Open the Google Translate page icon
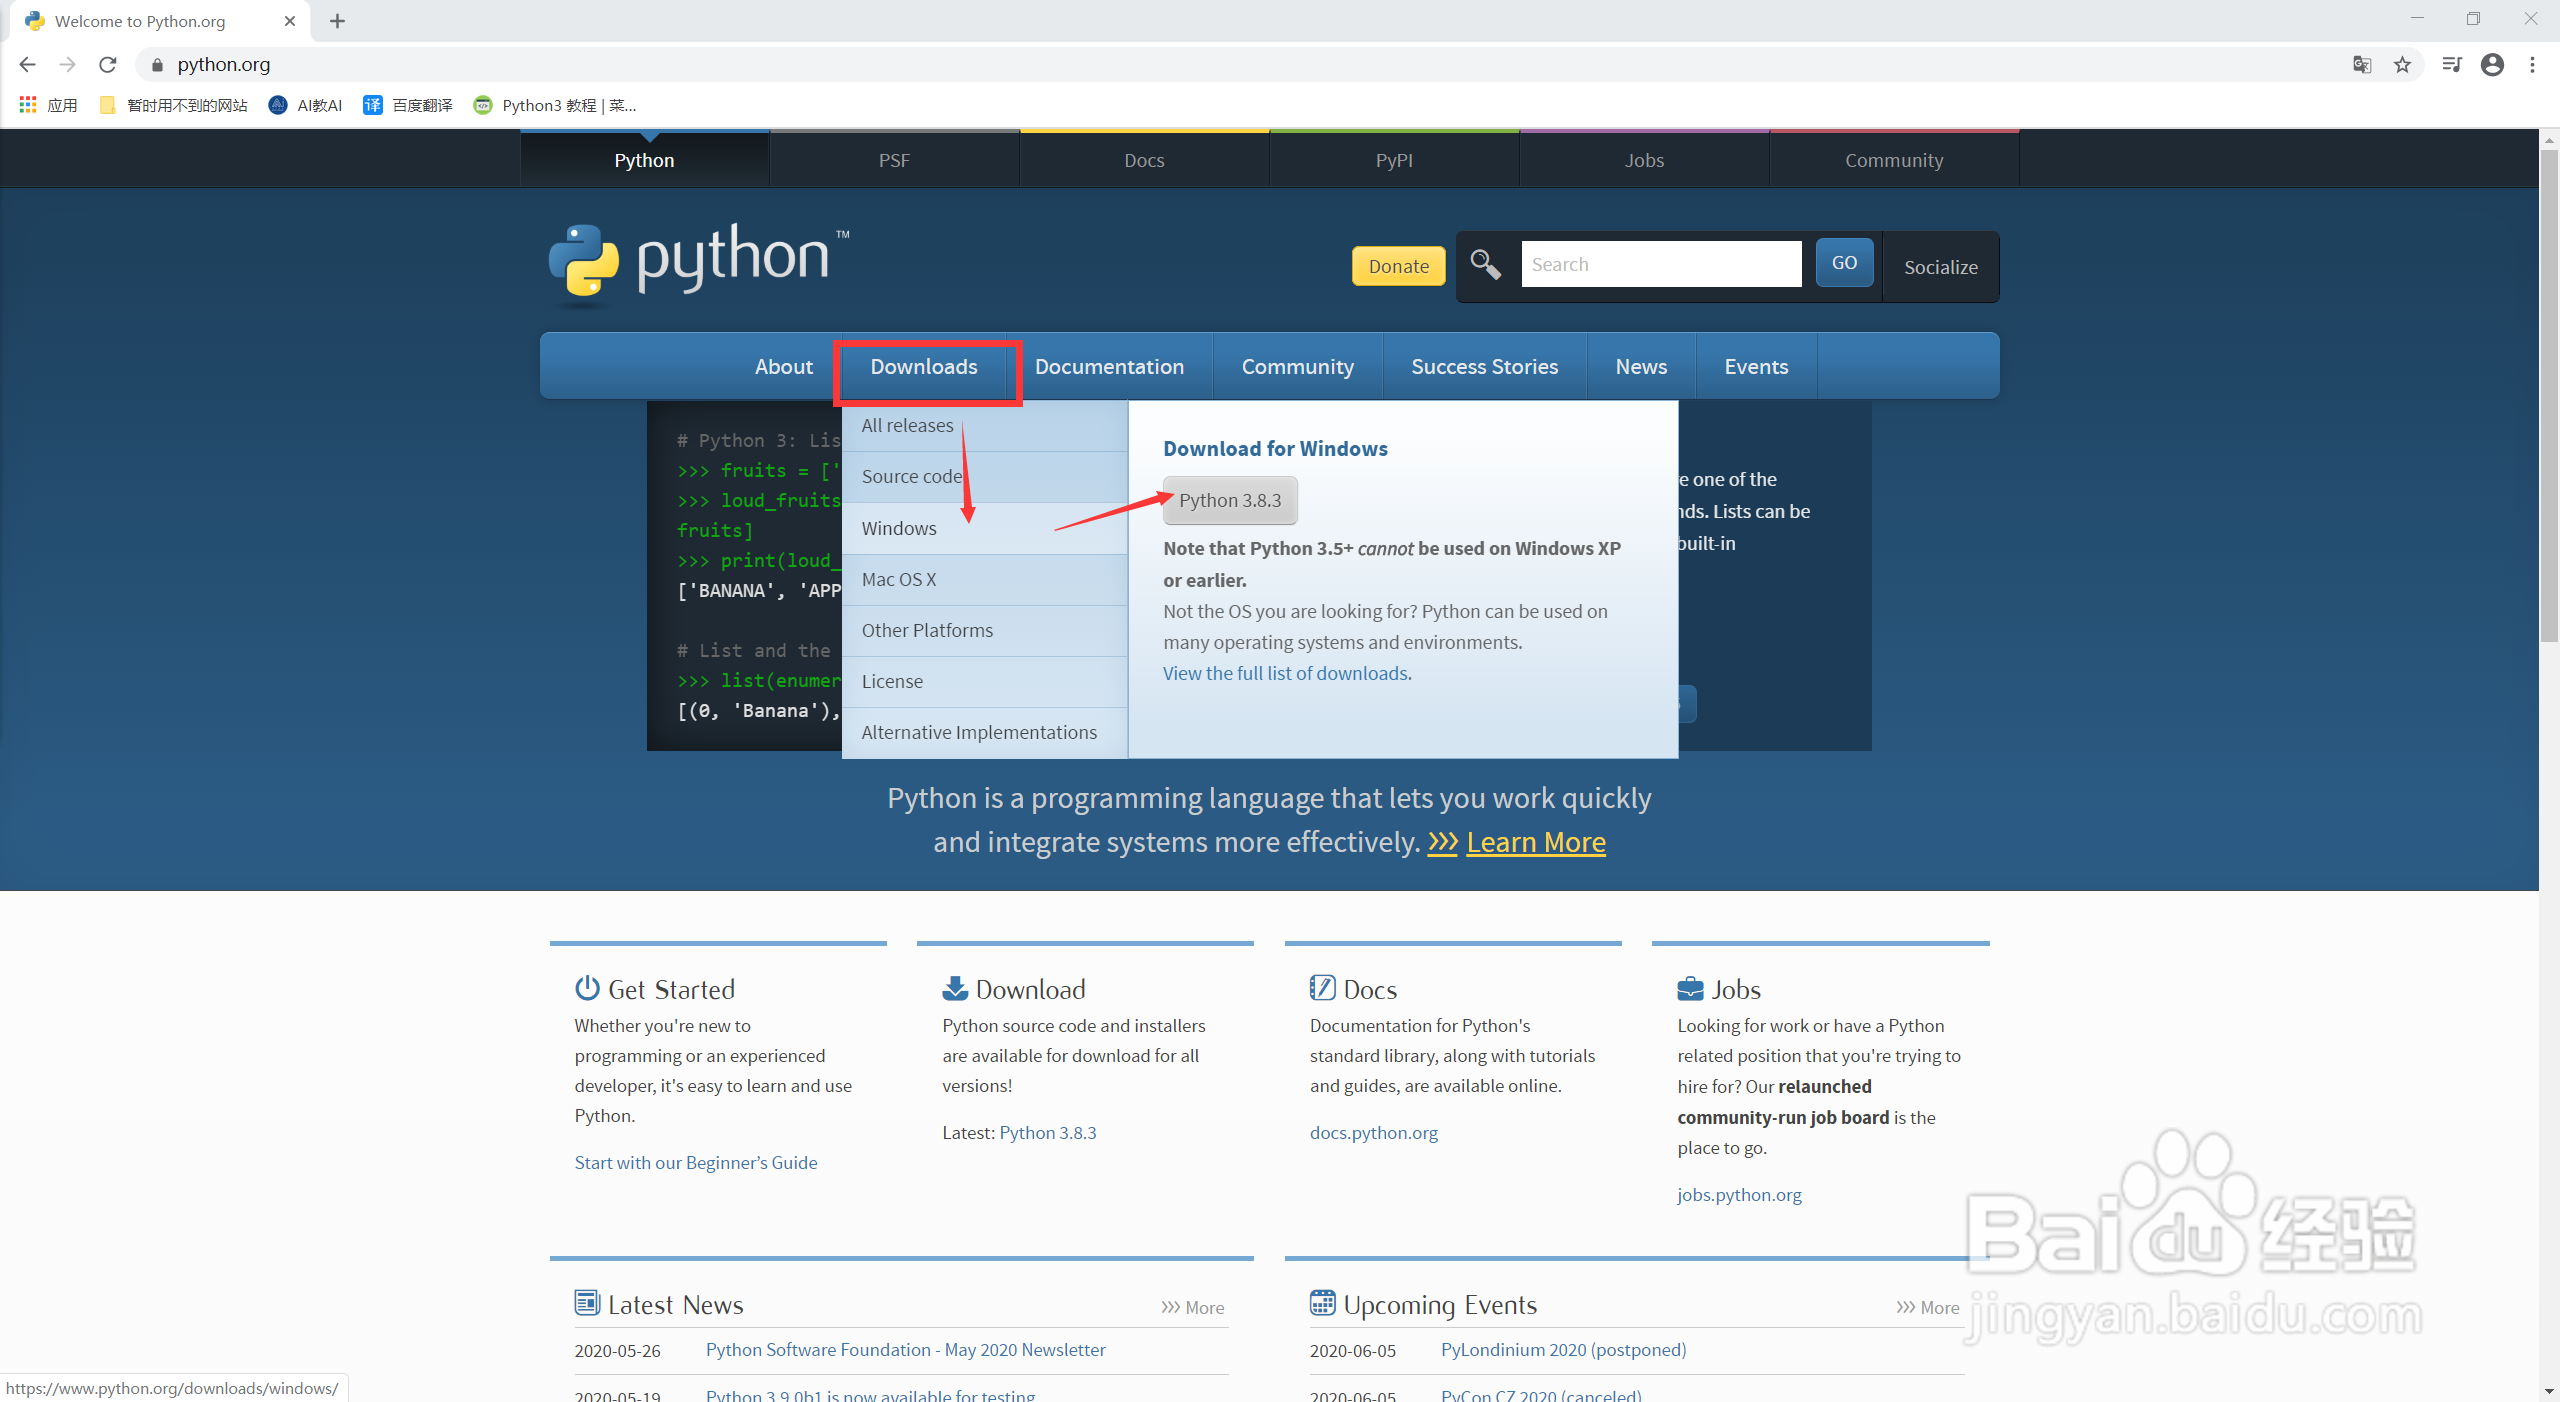2560x1402 pixels. pyautogui.click(x=2362, y=65)
